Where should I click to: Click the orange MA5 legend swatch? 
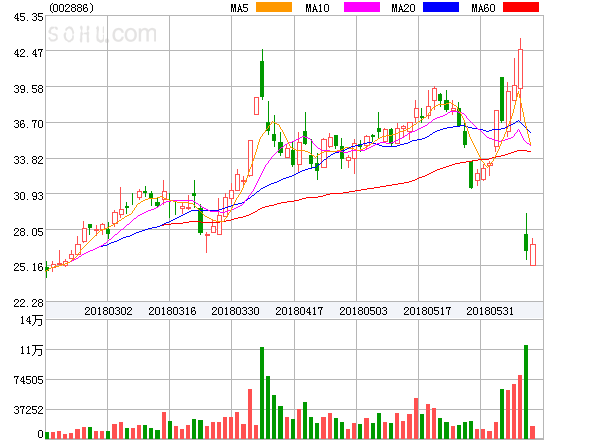(274, 8)
